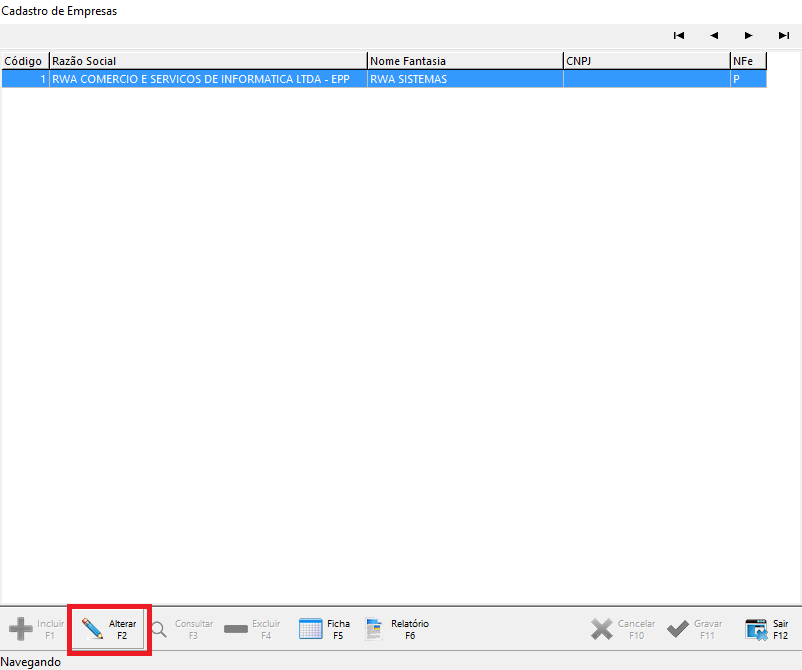Exit with the Sair F12 button
The image size is (802, 670).
(767, 629)
